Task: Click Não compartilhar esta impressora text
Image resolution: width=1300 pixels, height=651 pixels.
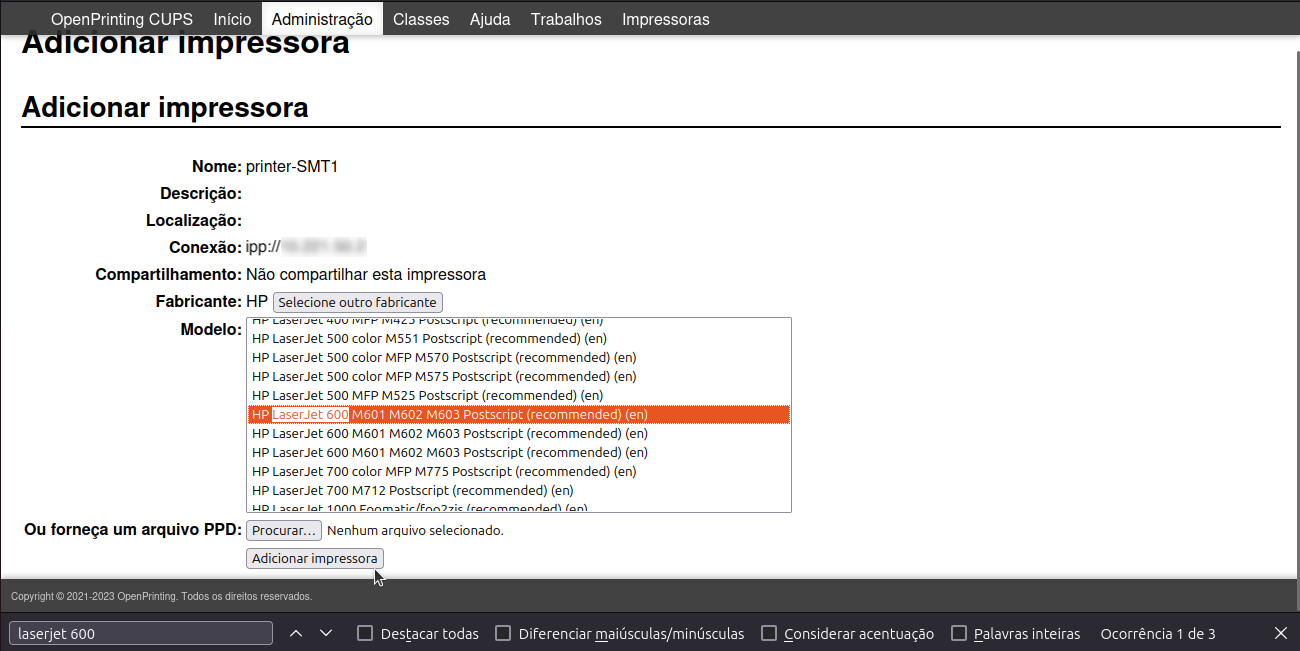Action: click(x=366, y=274)
